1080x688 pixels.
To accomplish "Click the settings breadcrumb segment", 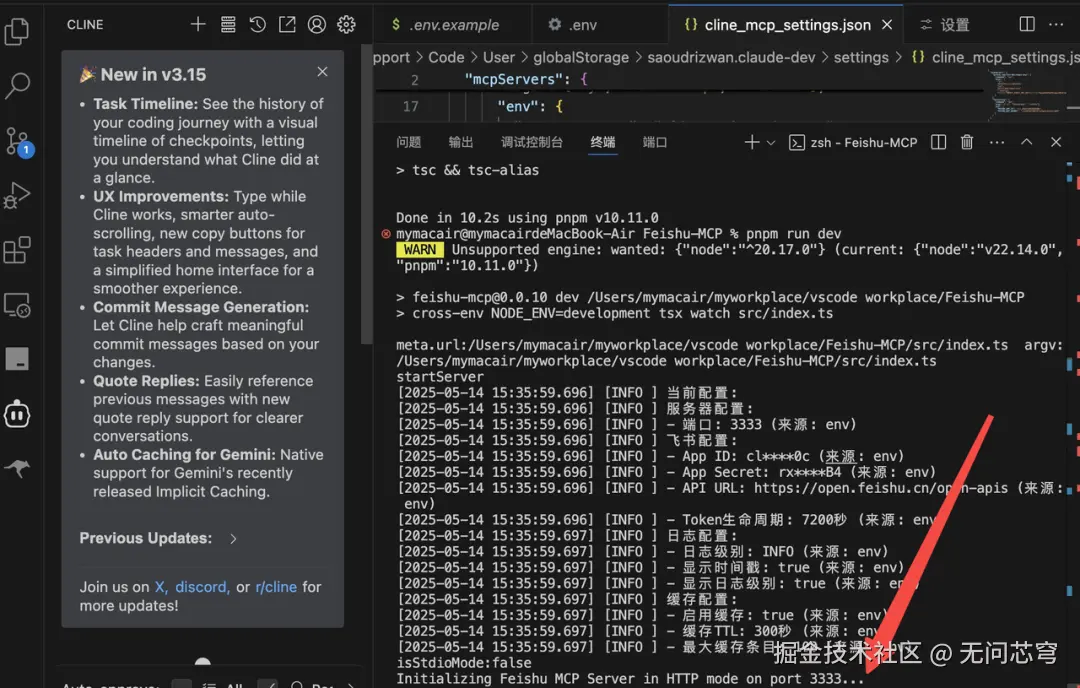I will click(861, 57).
